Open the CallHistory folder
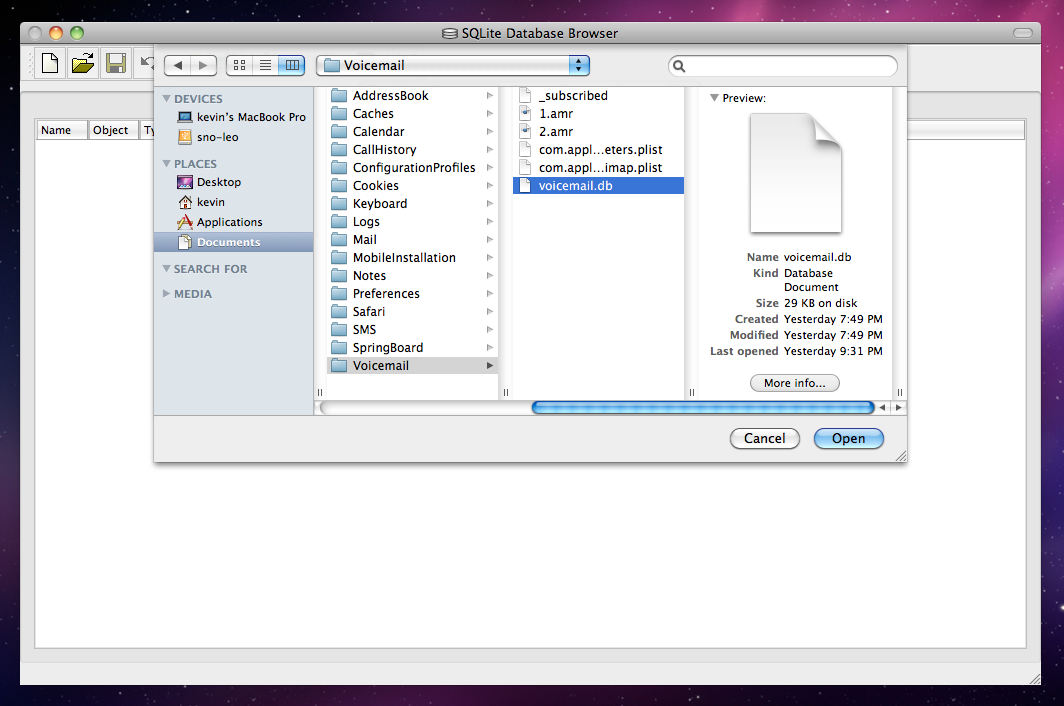 tap(413, 149)
